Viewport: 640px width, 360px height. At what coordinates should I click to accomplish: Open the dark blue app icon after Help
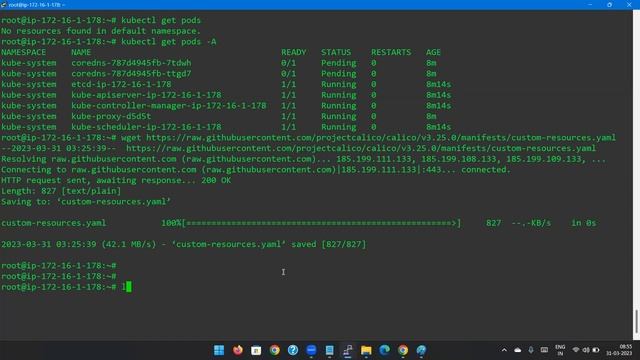[x=311, y=350]
